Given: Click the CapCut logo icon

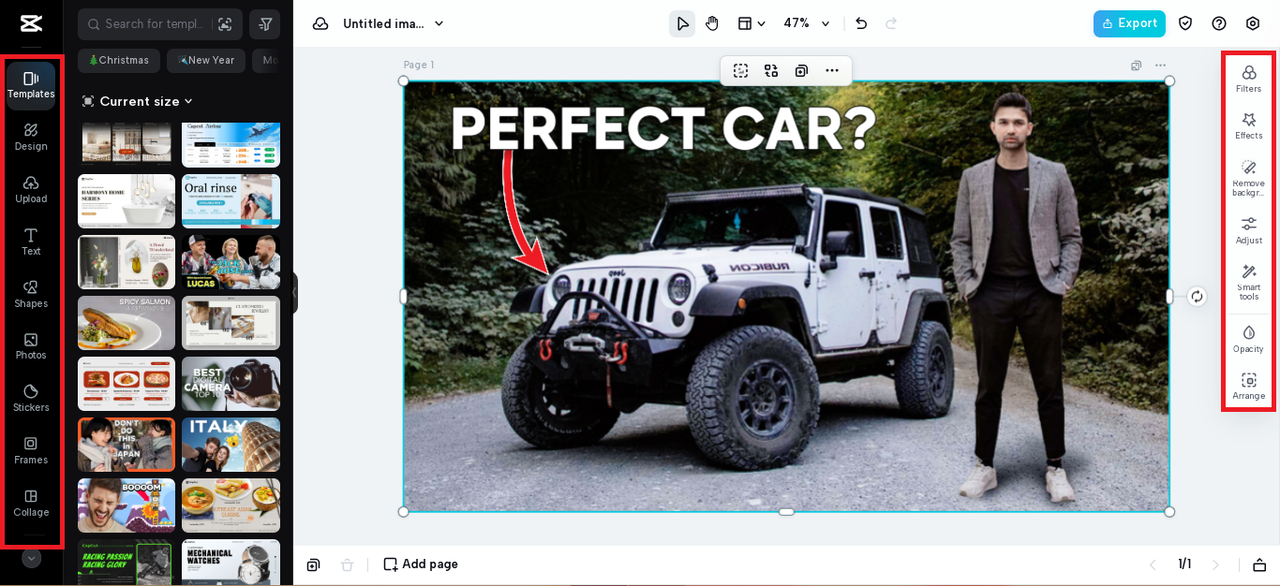Looking at the screenshot, I should [31, 23].
